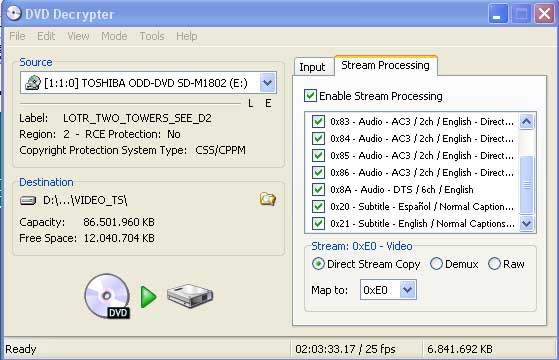
Task: Uncheck the 0x20 Español subtitle stream
Action: click(x=318, y=206)
